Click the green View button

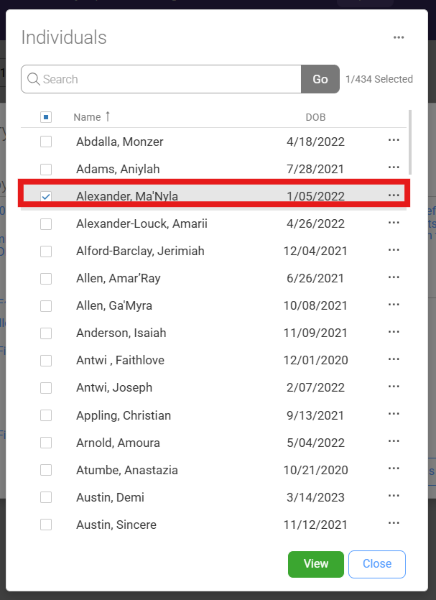click(316, 564)
